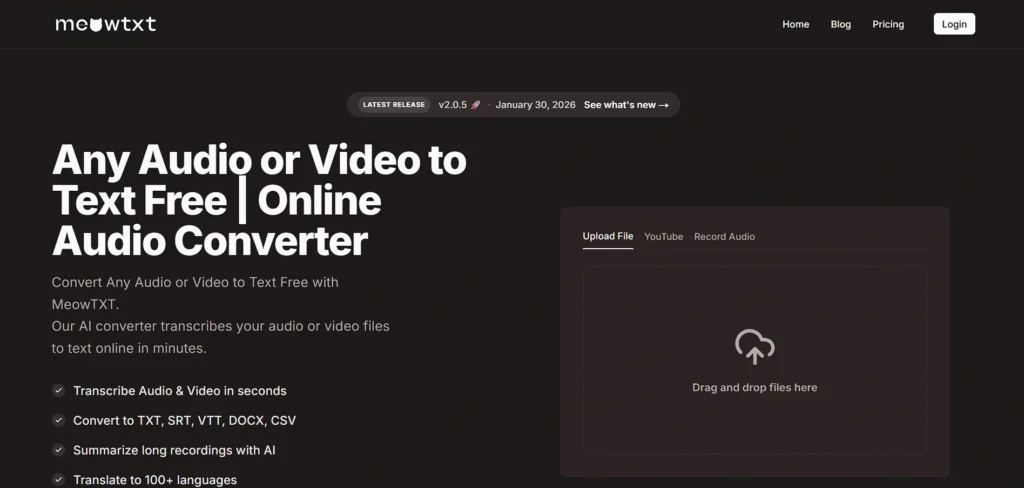Click the Our AI converter transcribes paragraph
This screenshot has width=1024, height=488.
point(221,337)
